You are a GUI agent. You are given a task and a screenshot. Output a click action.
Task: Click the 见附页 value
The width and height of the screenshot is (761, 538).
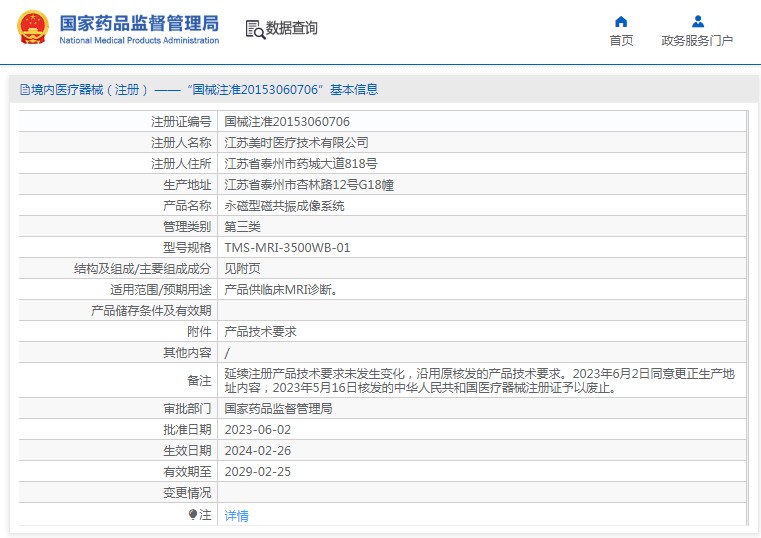point(242,269)
